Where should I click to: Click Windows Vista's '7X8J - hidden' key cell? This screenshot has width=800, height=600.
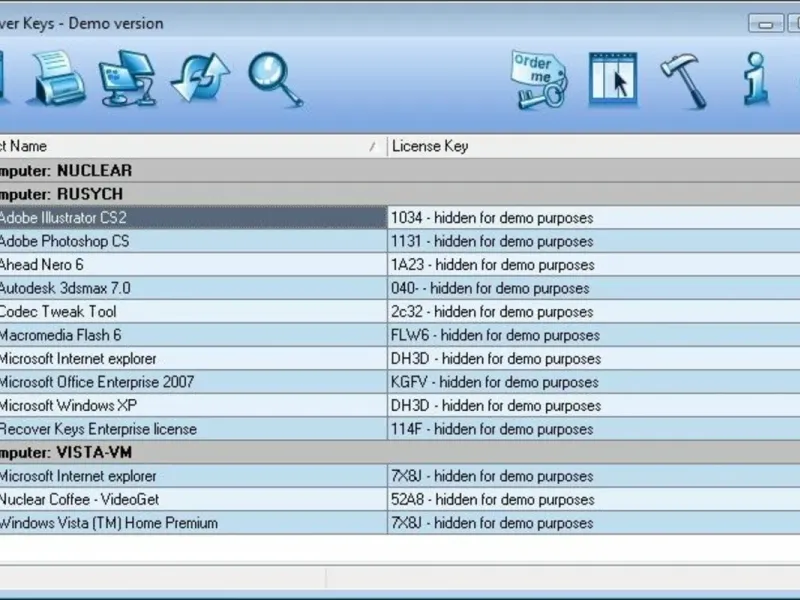(594, 523)
